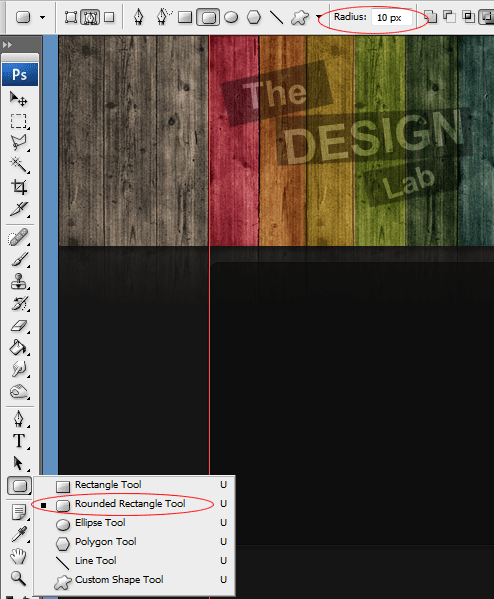
Task: Click the Photoshop Ps logo
Action: [20, 74]
